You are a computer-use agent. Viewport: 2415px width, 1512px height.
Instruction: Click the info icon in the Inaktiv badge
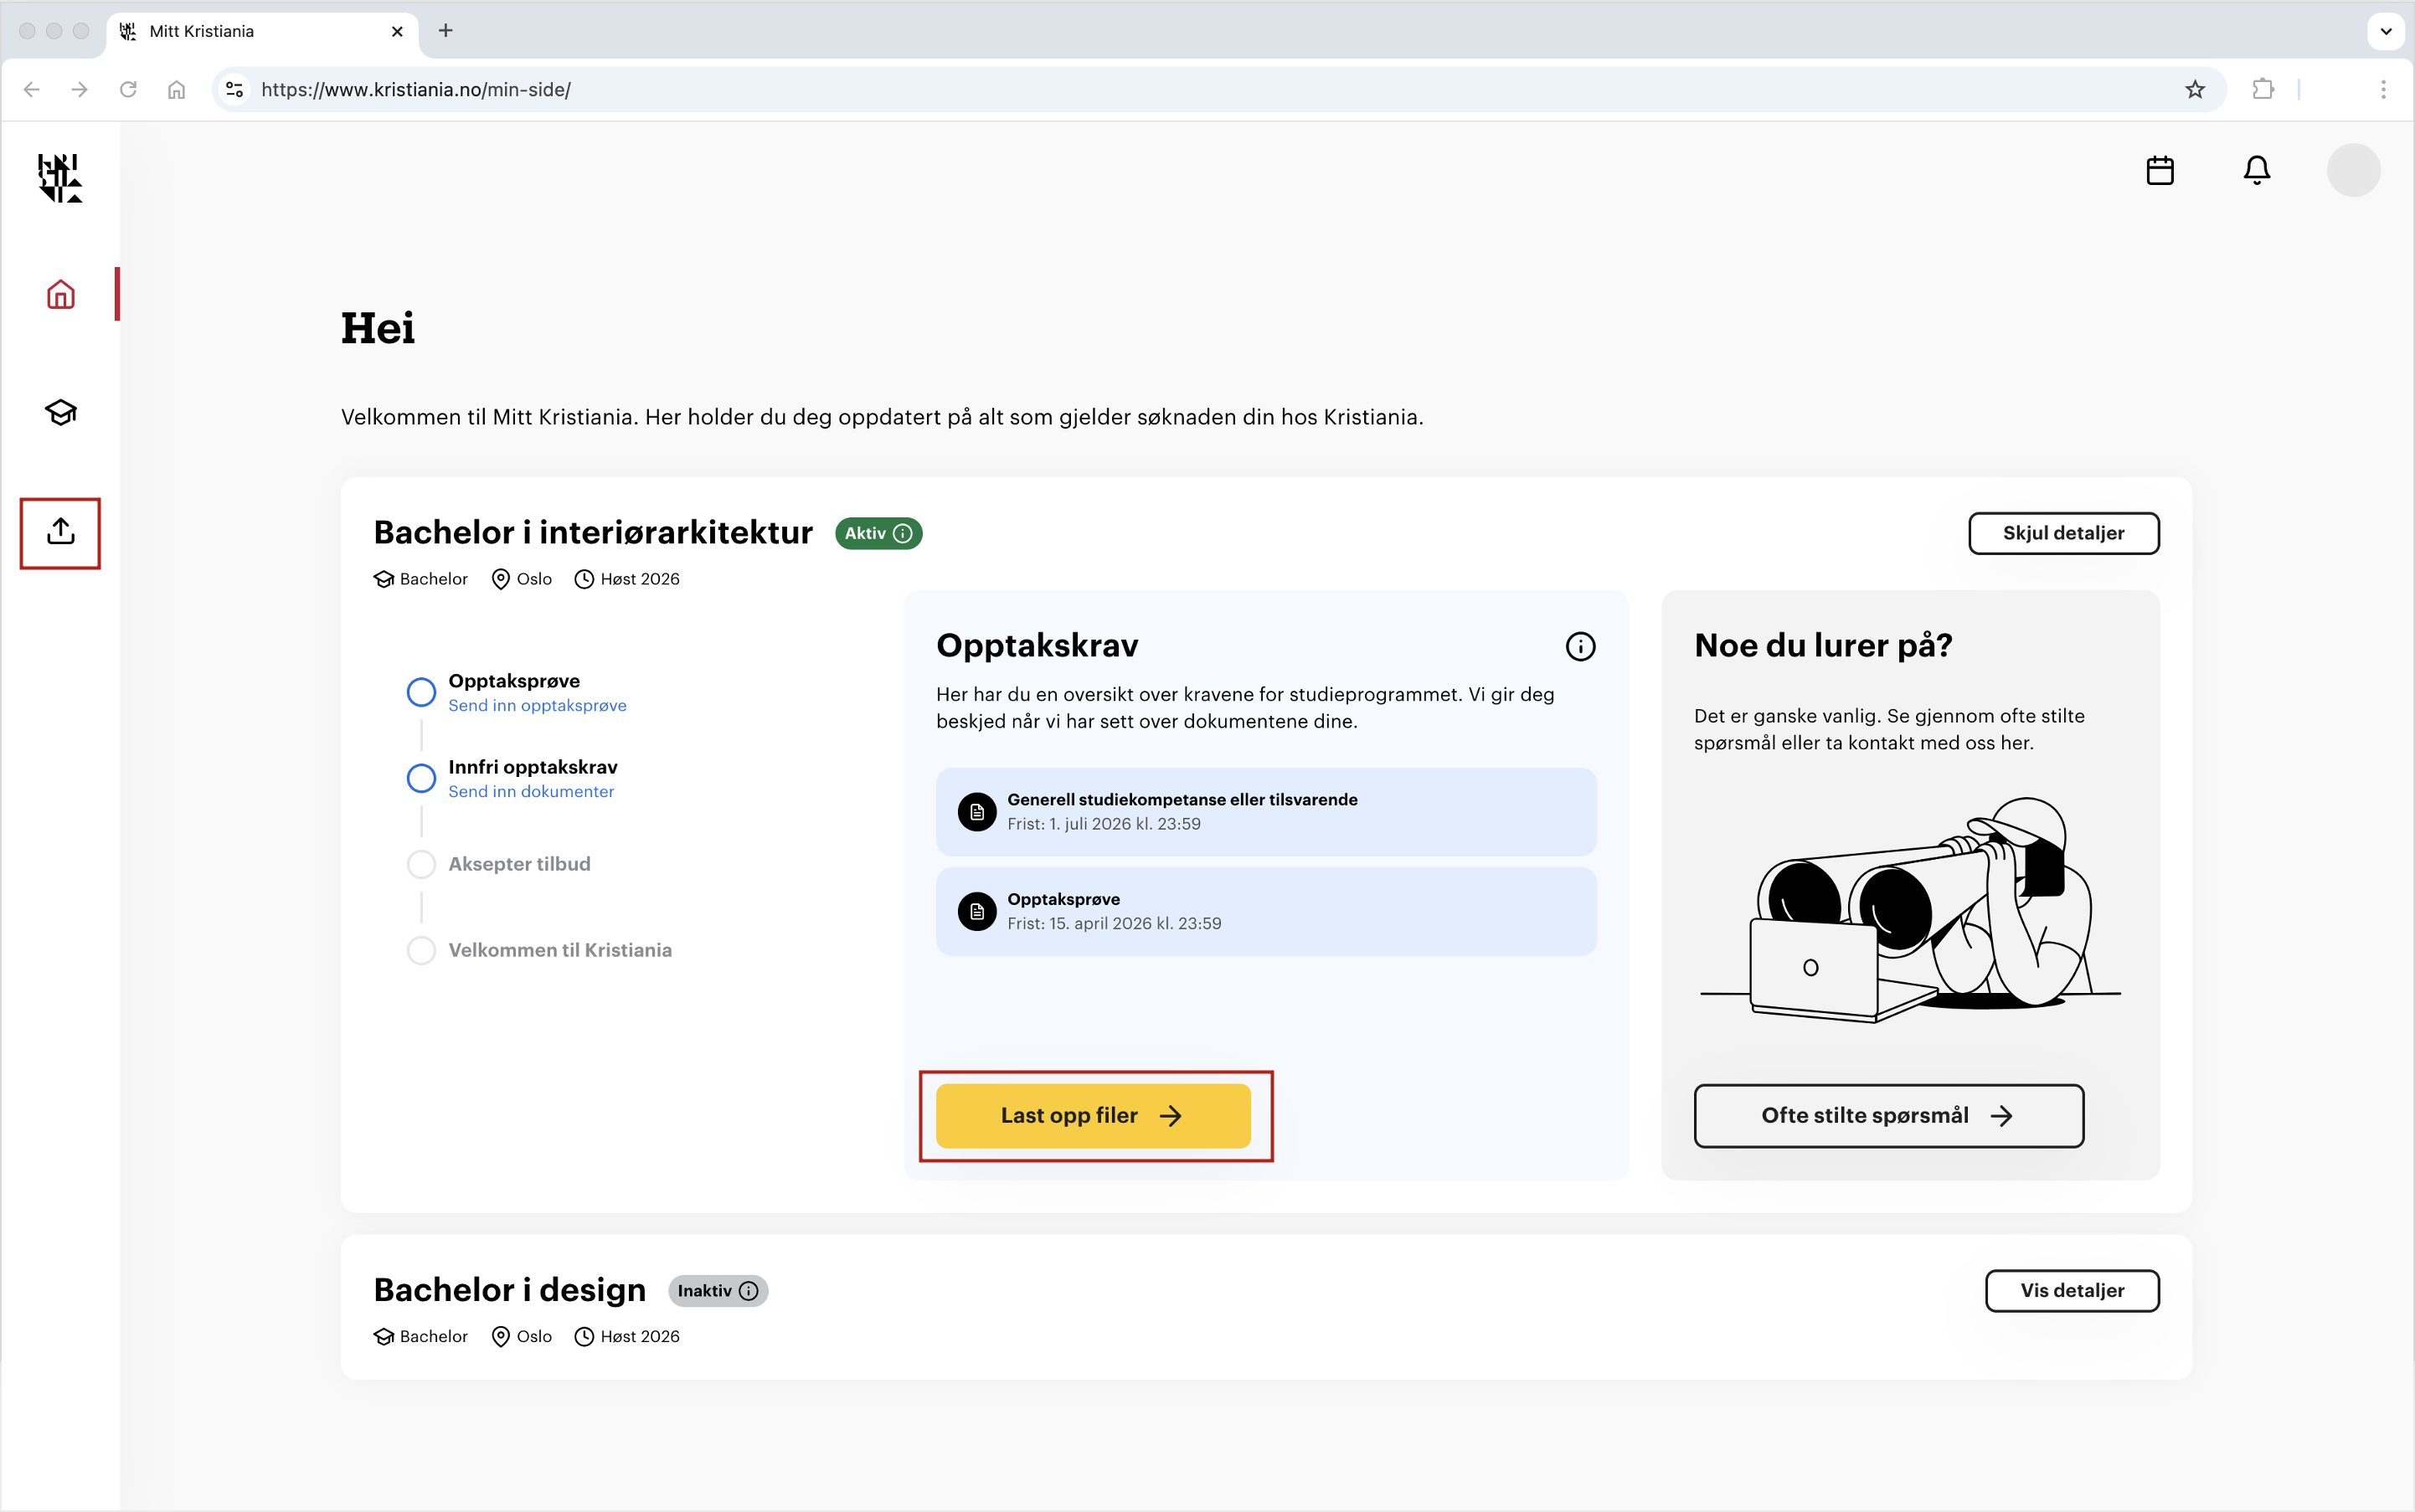(x=749, y=1291)
